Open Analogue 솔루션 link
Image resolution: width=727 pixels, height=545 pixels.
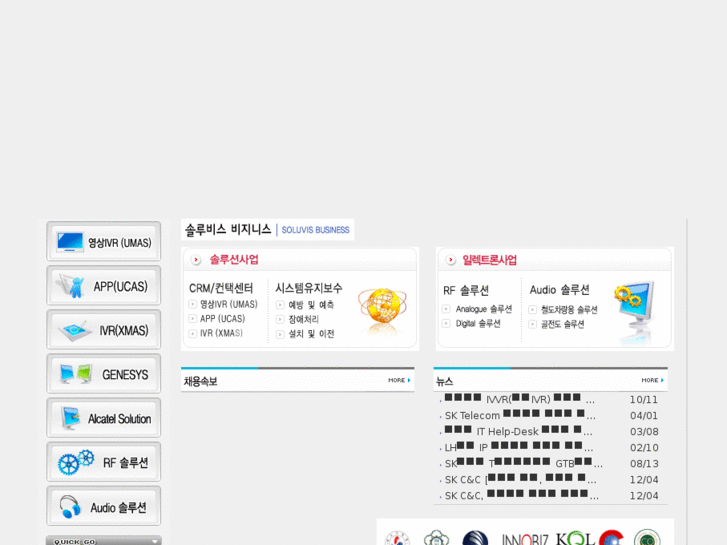pyautogui.click(x=484, y=309)
